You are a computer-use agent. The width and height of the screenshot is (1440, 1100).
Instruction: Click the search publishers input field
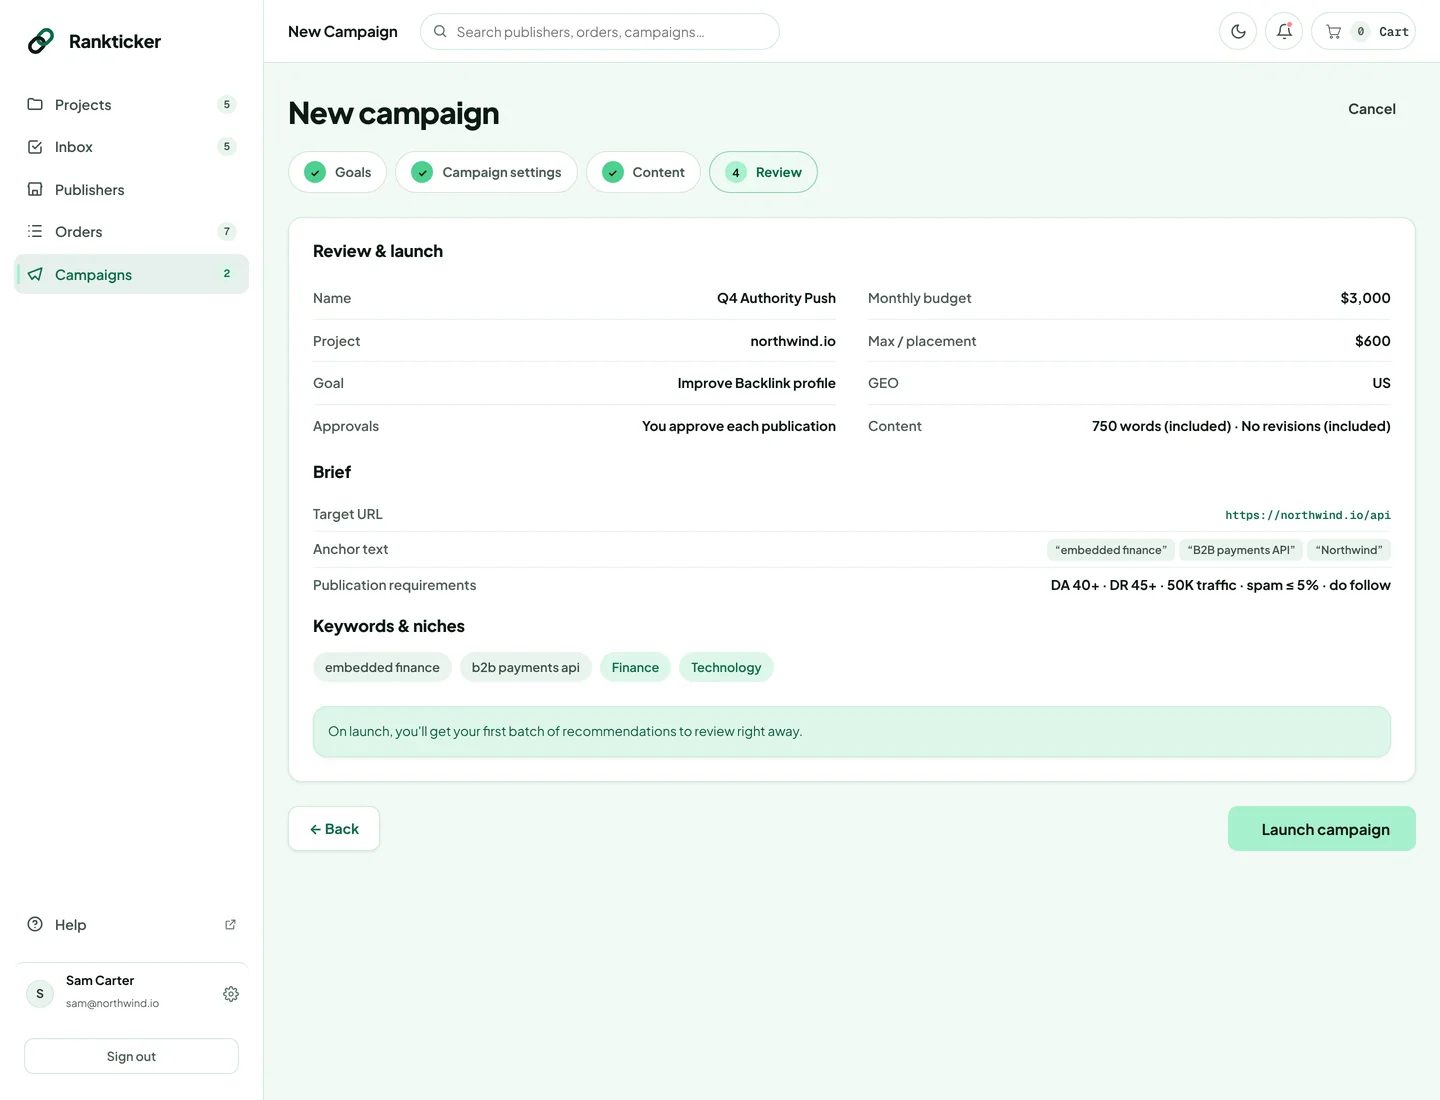[x=600, y=32]
